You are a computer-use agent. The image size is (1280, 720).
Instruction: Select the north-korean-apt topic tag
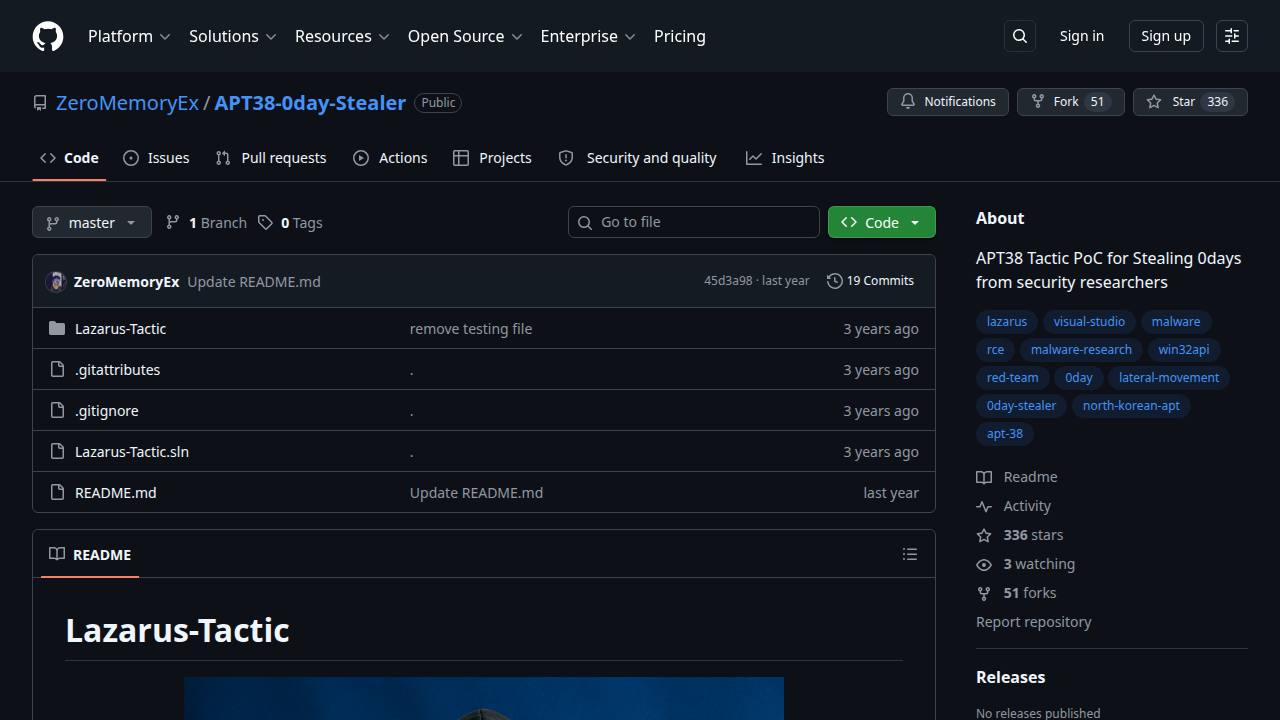(x=1131, y=406)
